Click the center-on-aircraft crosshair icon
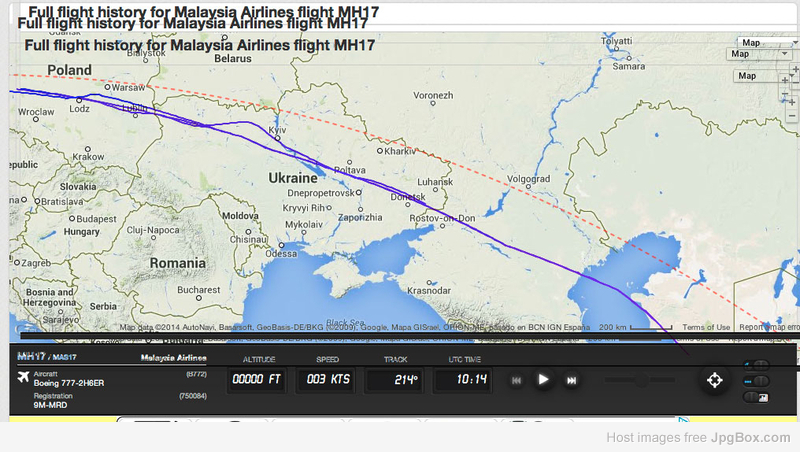 pos(714,380)
